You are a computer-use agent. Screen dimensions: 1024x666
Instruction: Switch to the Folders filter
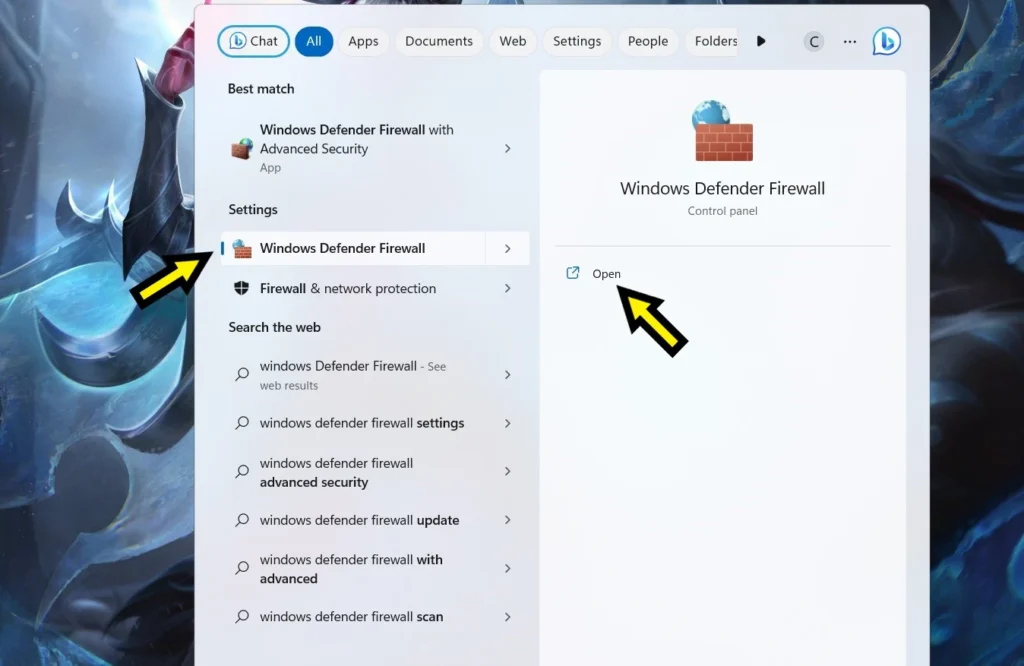[x=712, y=41]
